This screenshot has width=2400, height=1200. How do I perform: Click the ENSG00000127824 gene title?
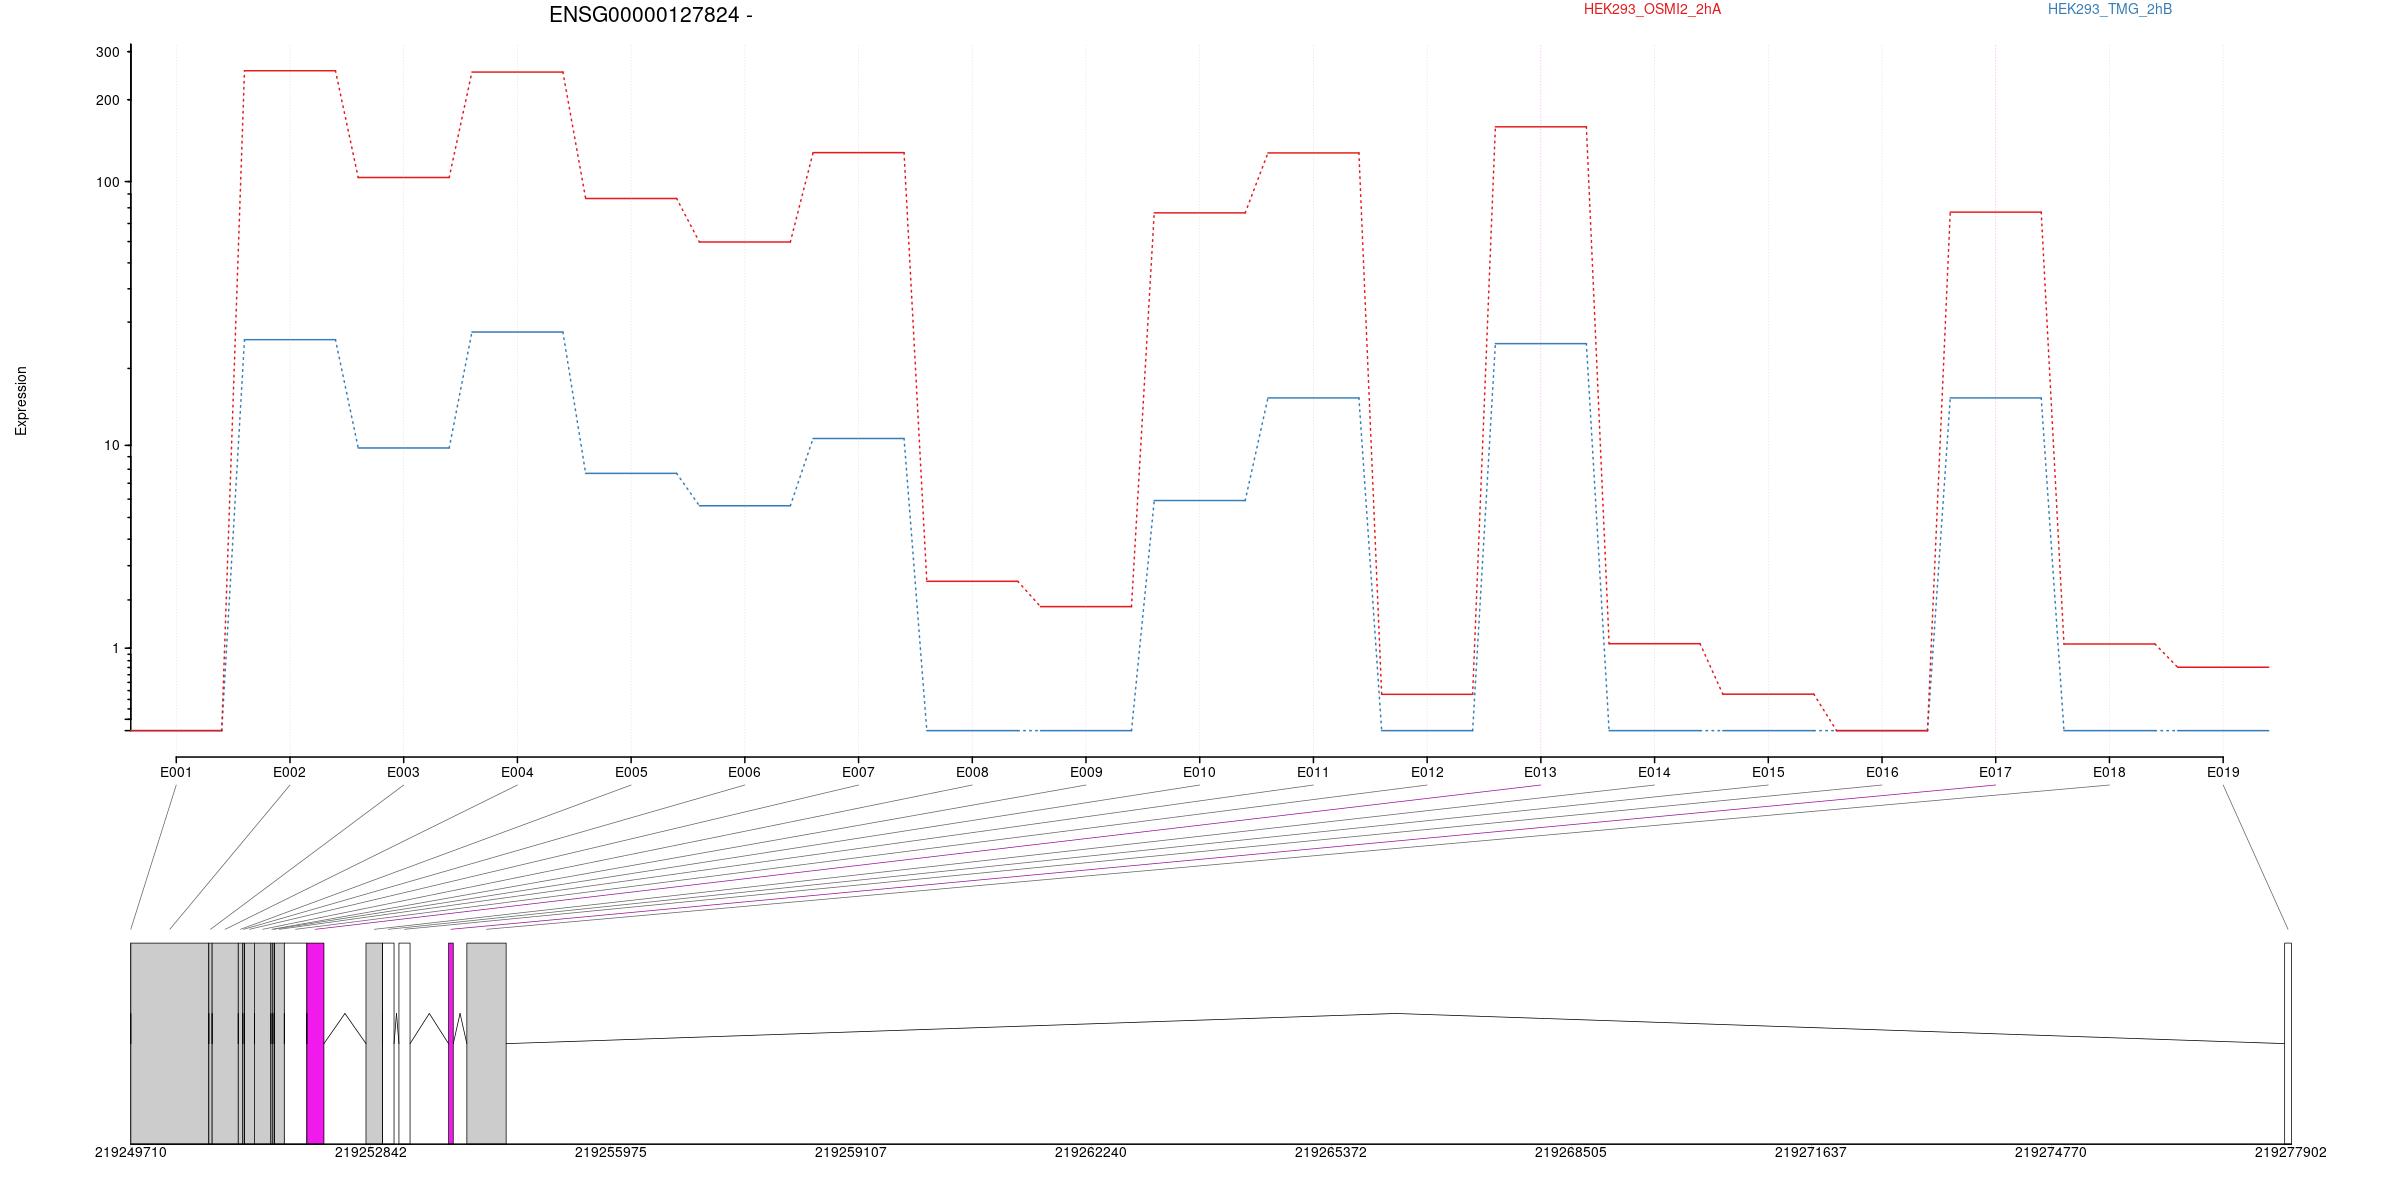pos(650,15)
